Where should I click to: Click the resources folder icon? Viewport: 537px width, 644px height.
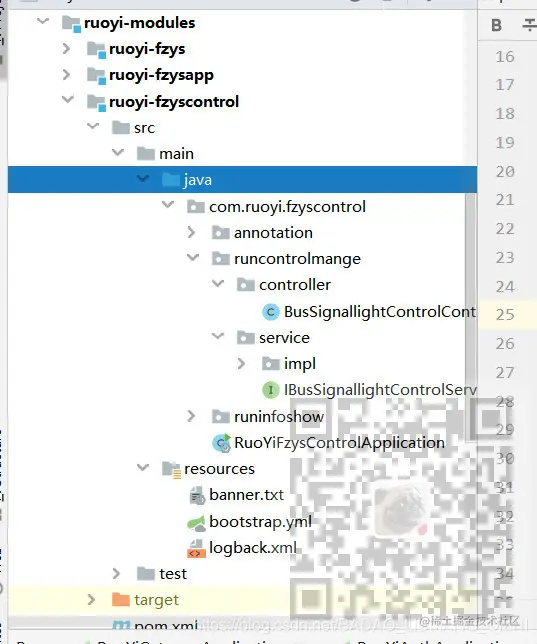(171, 469)
